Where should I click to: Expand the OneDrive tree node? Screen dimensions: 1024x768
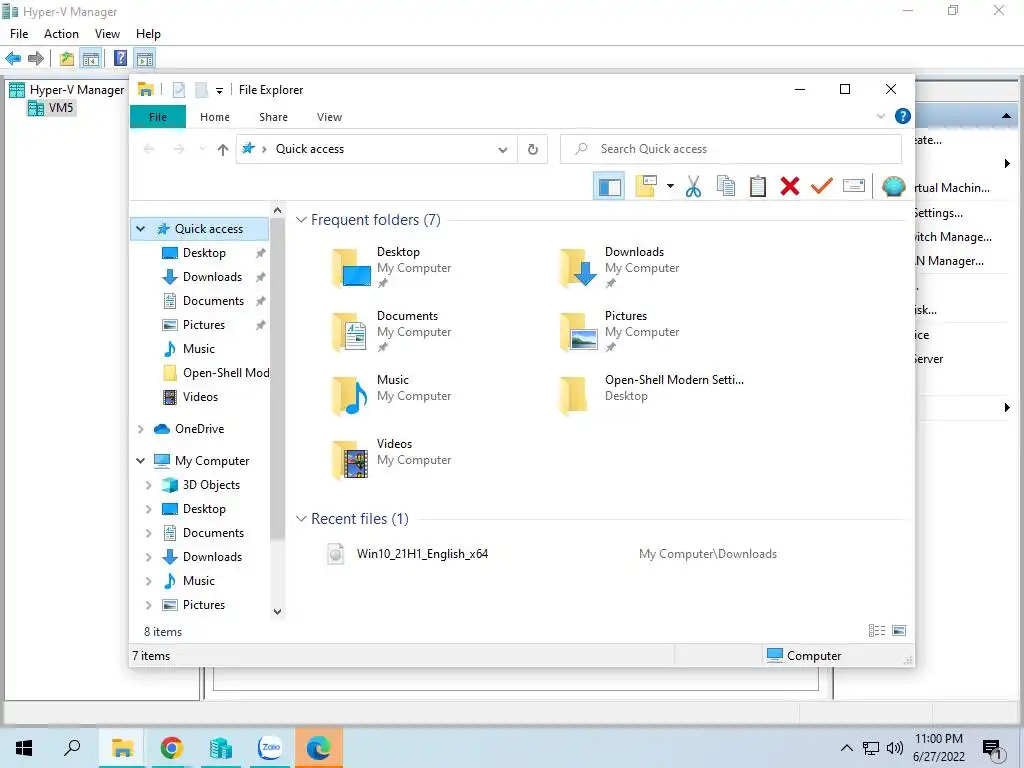(140, 429)
